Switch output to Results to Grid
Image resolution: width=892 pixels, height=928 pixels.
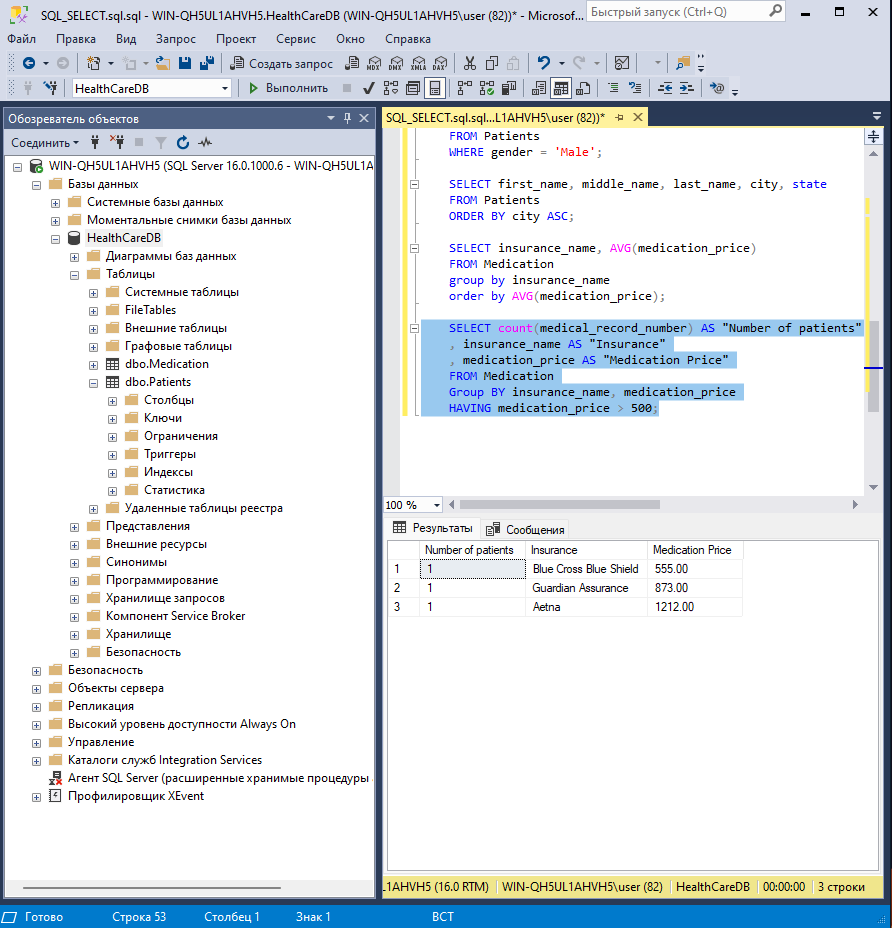click(x=561, y=88)
